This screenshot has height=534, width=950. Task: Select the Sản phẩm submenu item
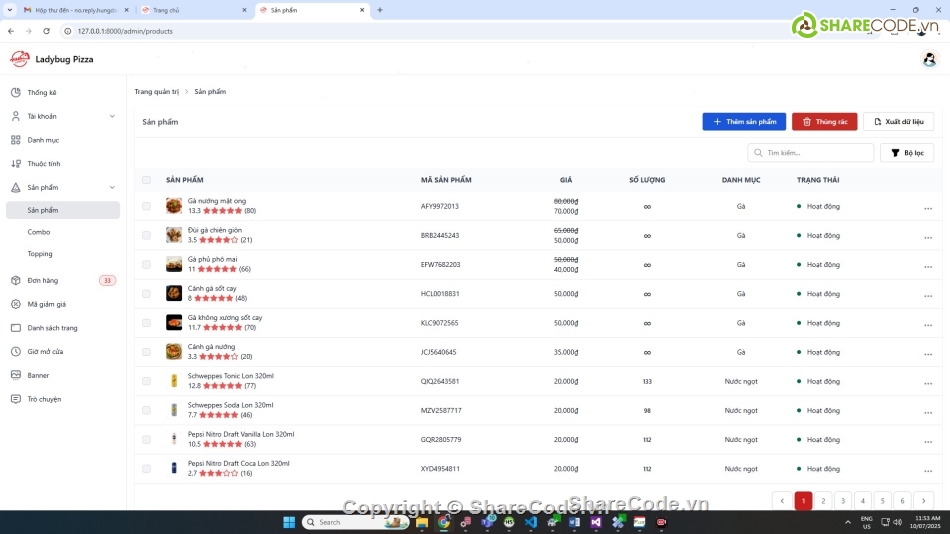(x=63, y=210)
